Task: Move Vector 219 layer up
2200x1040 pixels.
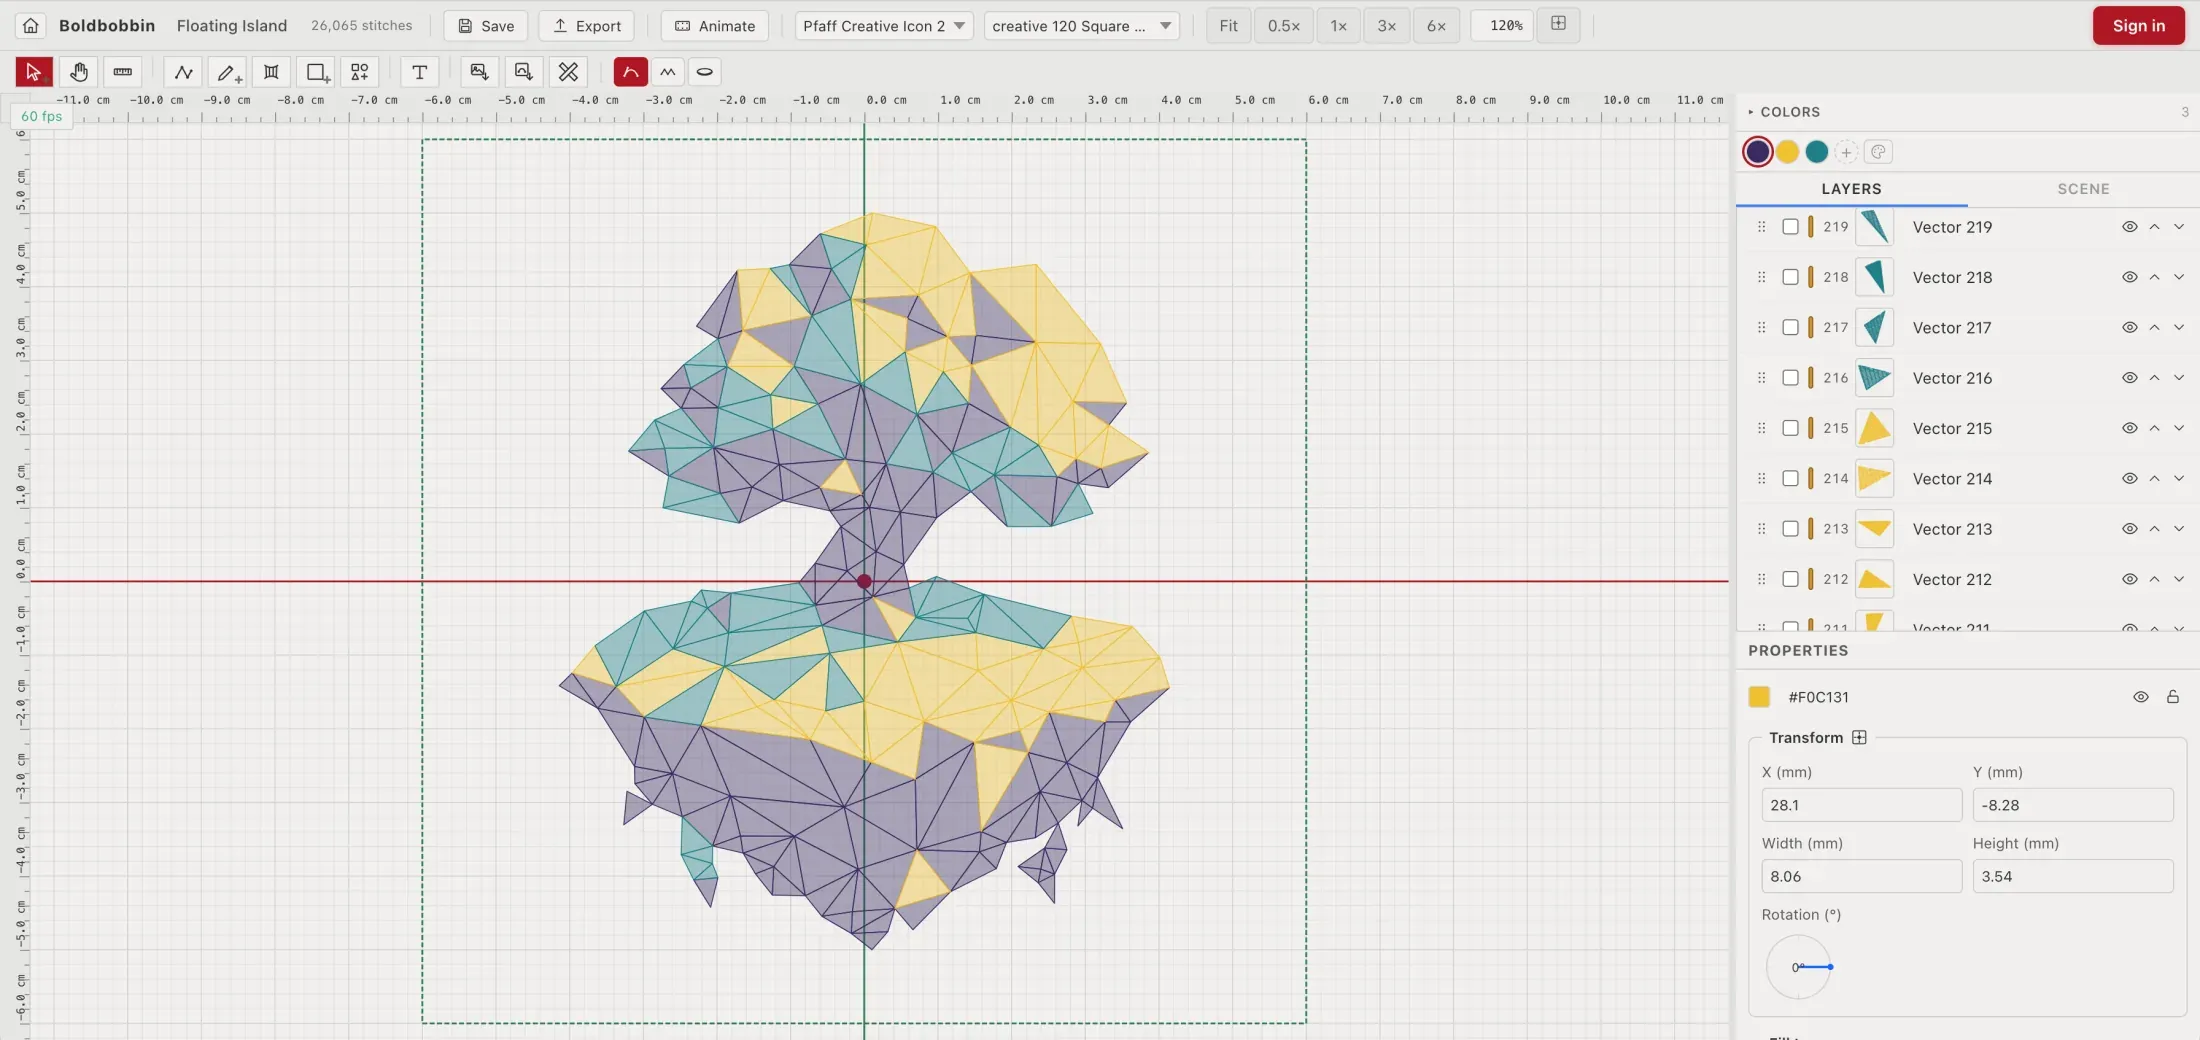Action: [2155, 227]
